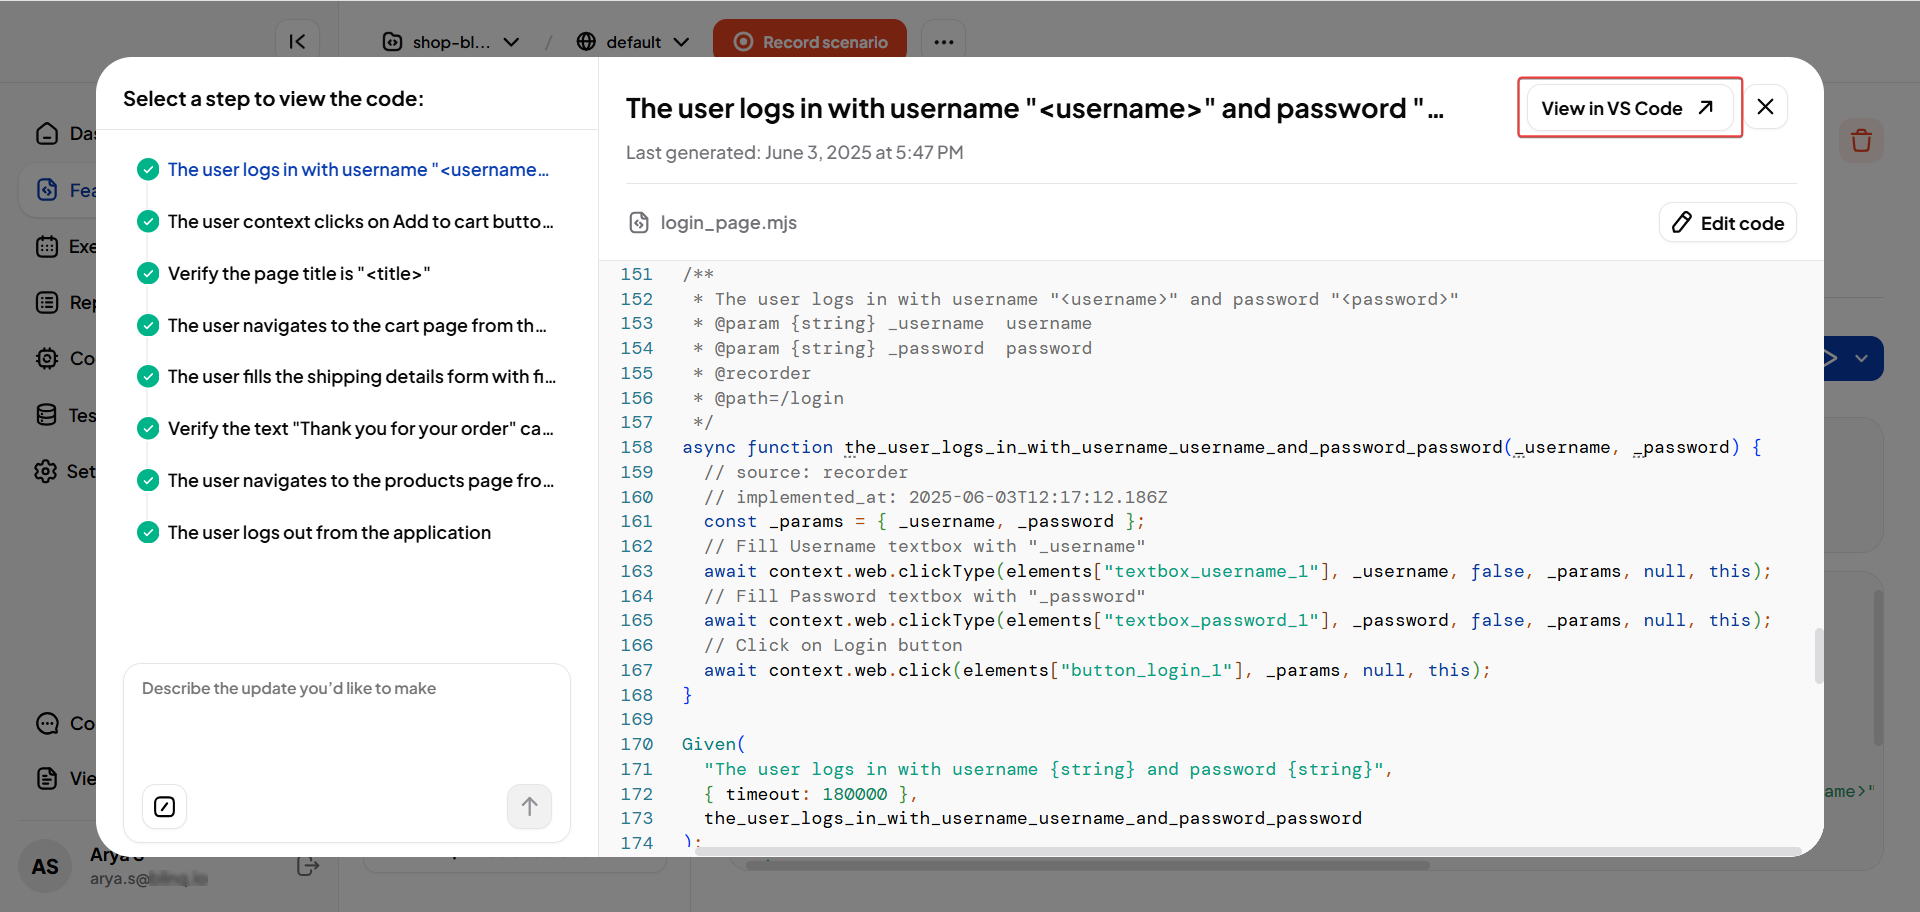Viewport: 1920px width, 912px height.
Task: Click green check beside "Thank you" verification step
Action: [x=148, y=428]
